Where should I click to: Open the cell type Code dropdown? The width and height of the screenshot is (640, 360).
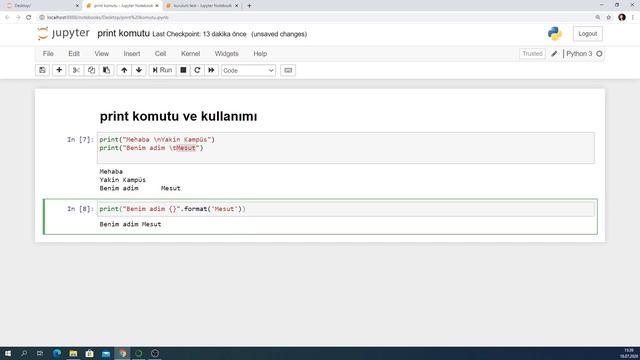click(248, 71)
